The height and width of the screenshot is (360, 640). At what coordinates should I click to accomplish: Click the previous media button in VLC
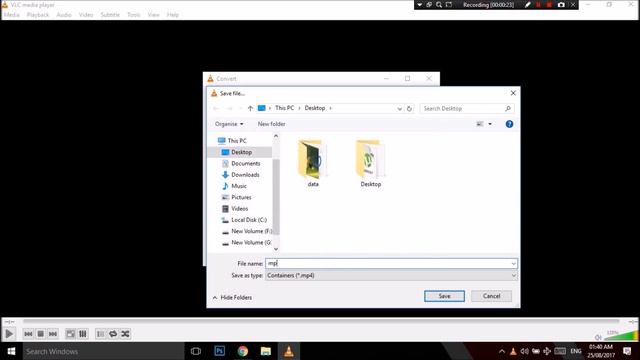pyautogui.click(x=28, y=334)
